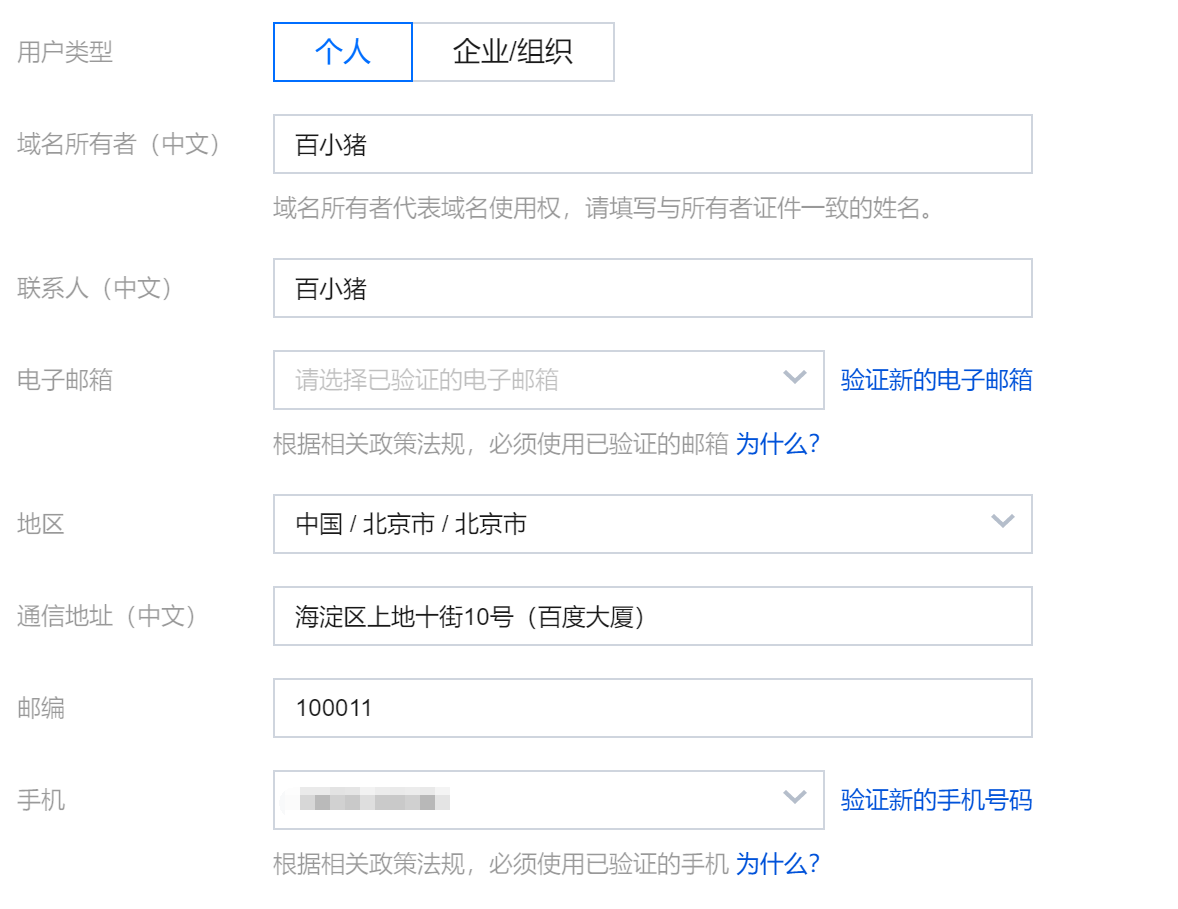
Task: Select the 个人 user type
Action: [343, 52]
